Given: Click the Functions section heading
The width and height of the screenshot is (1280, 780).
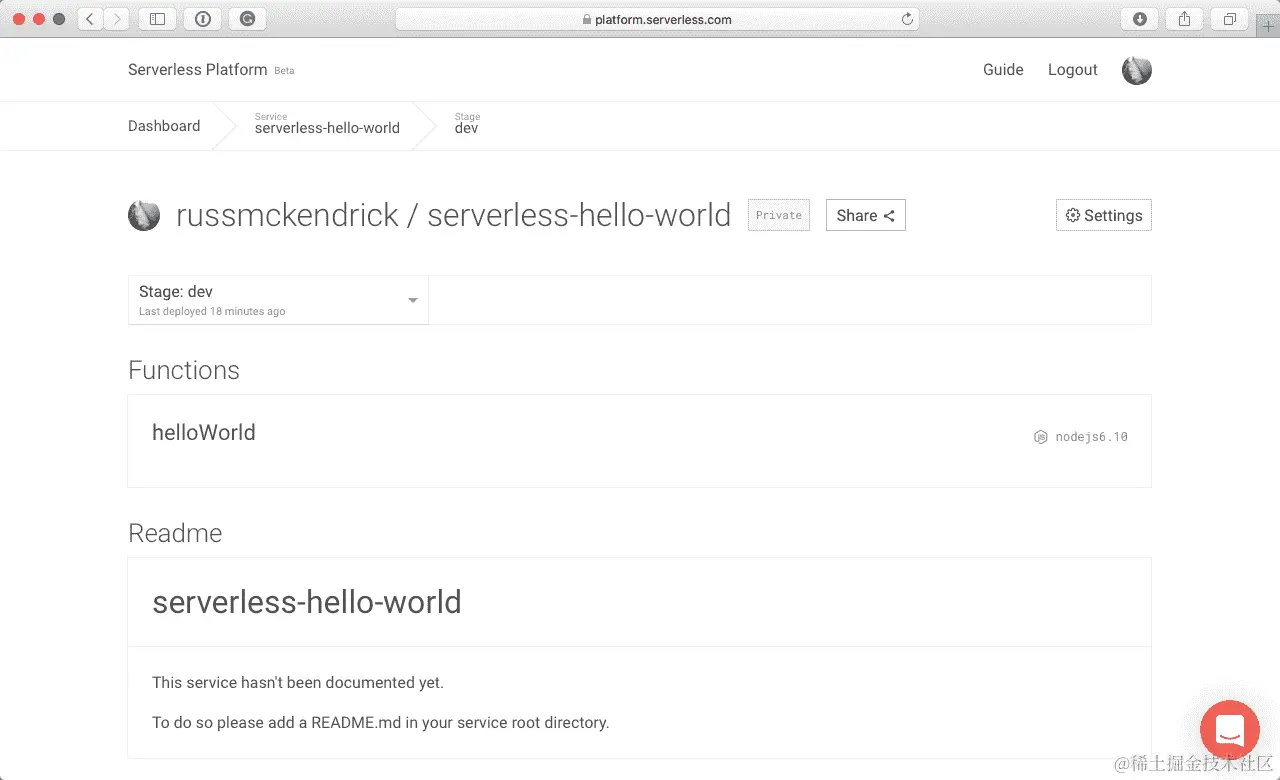Looking at the screenshot, I should 184,370.
